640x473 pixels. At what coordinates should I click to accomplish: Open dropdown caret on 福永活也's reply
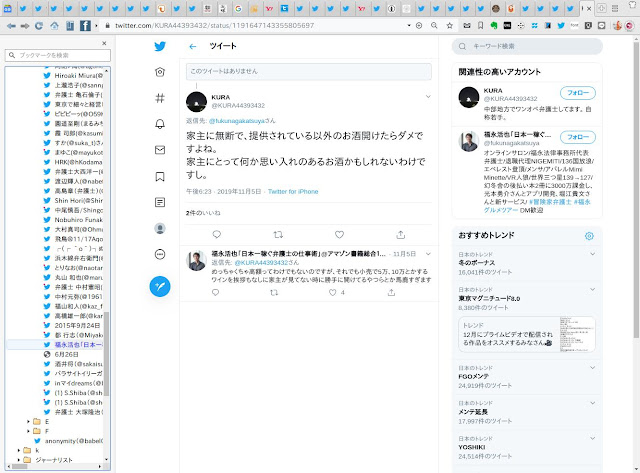pos(428,254)
